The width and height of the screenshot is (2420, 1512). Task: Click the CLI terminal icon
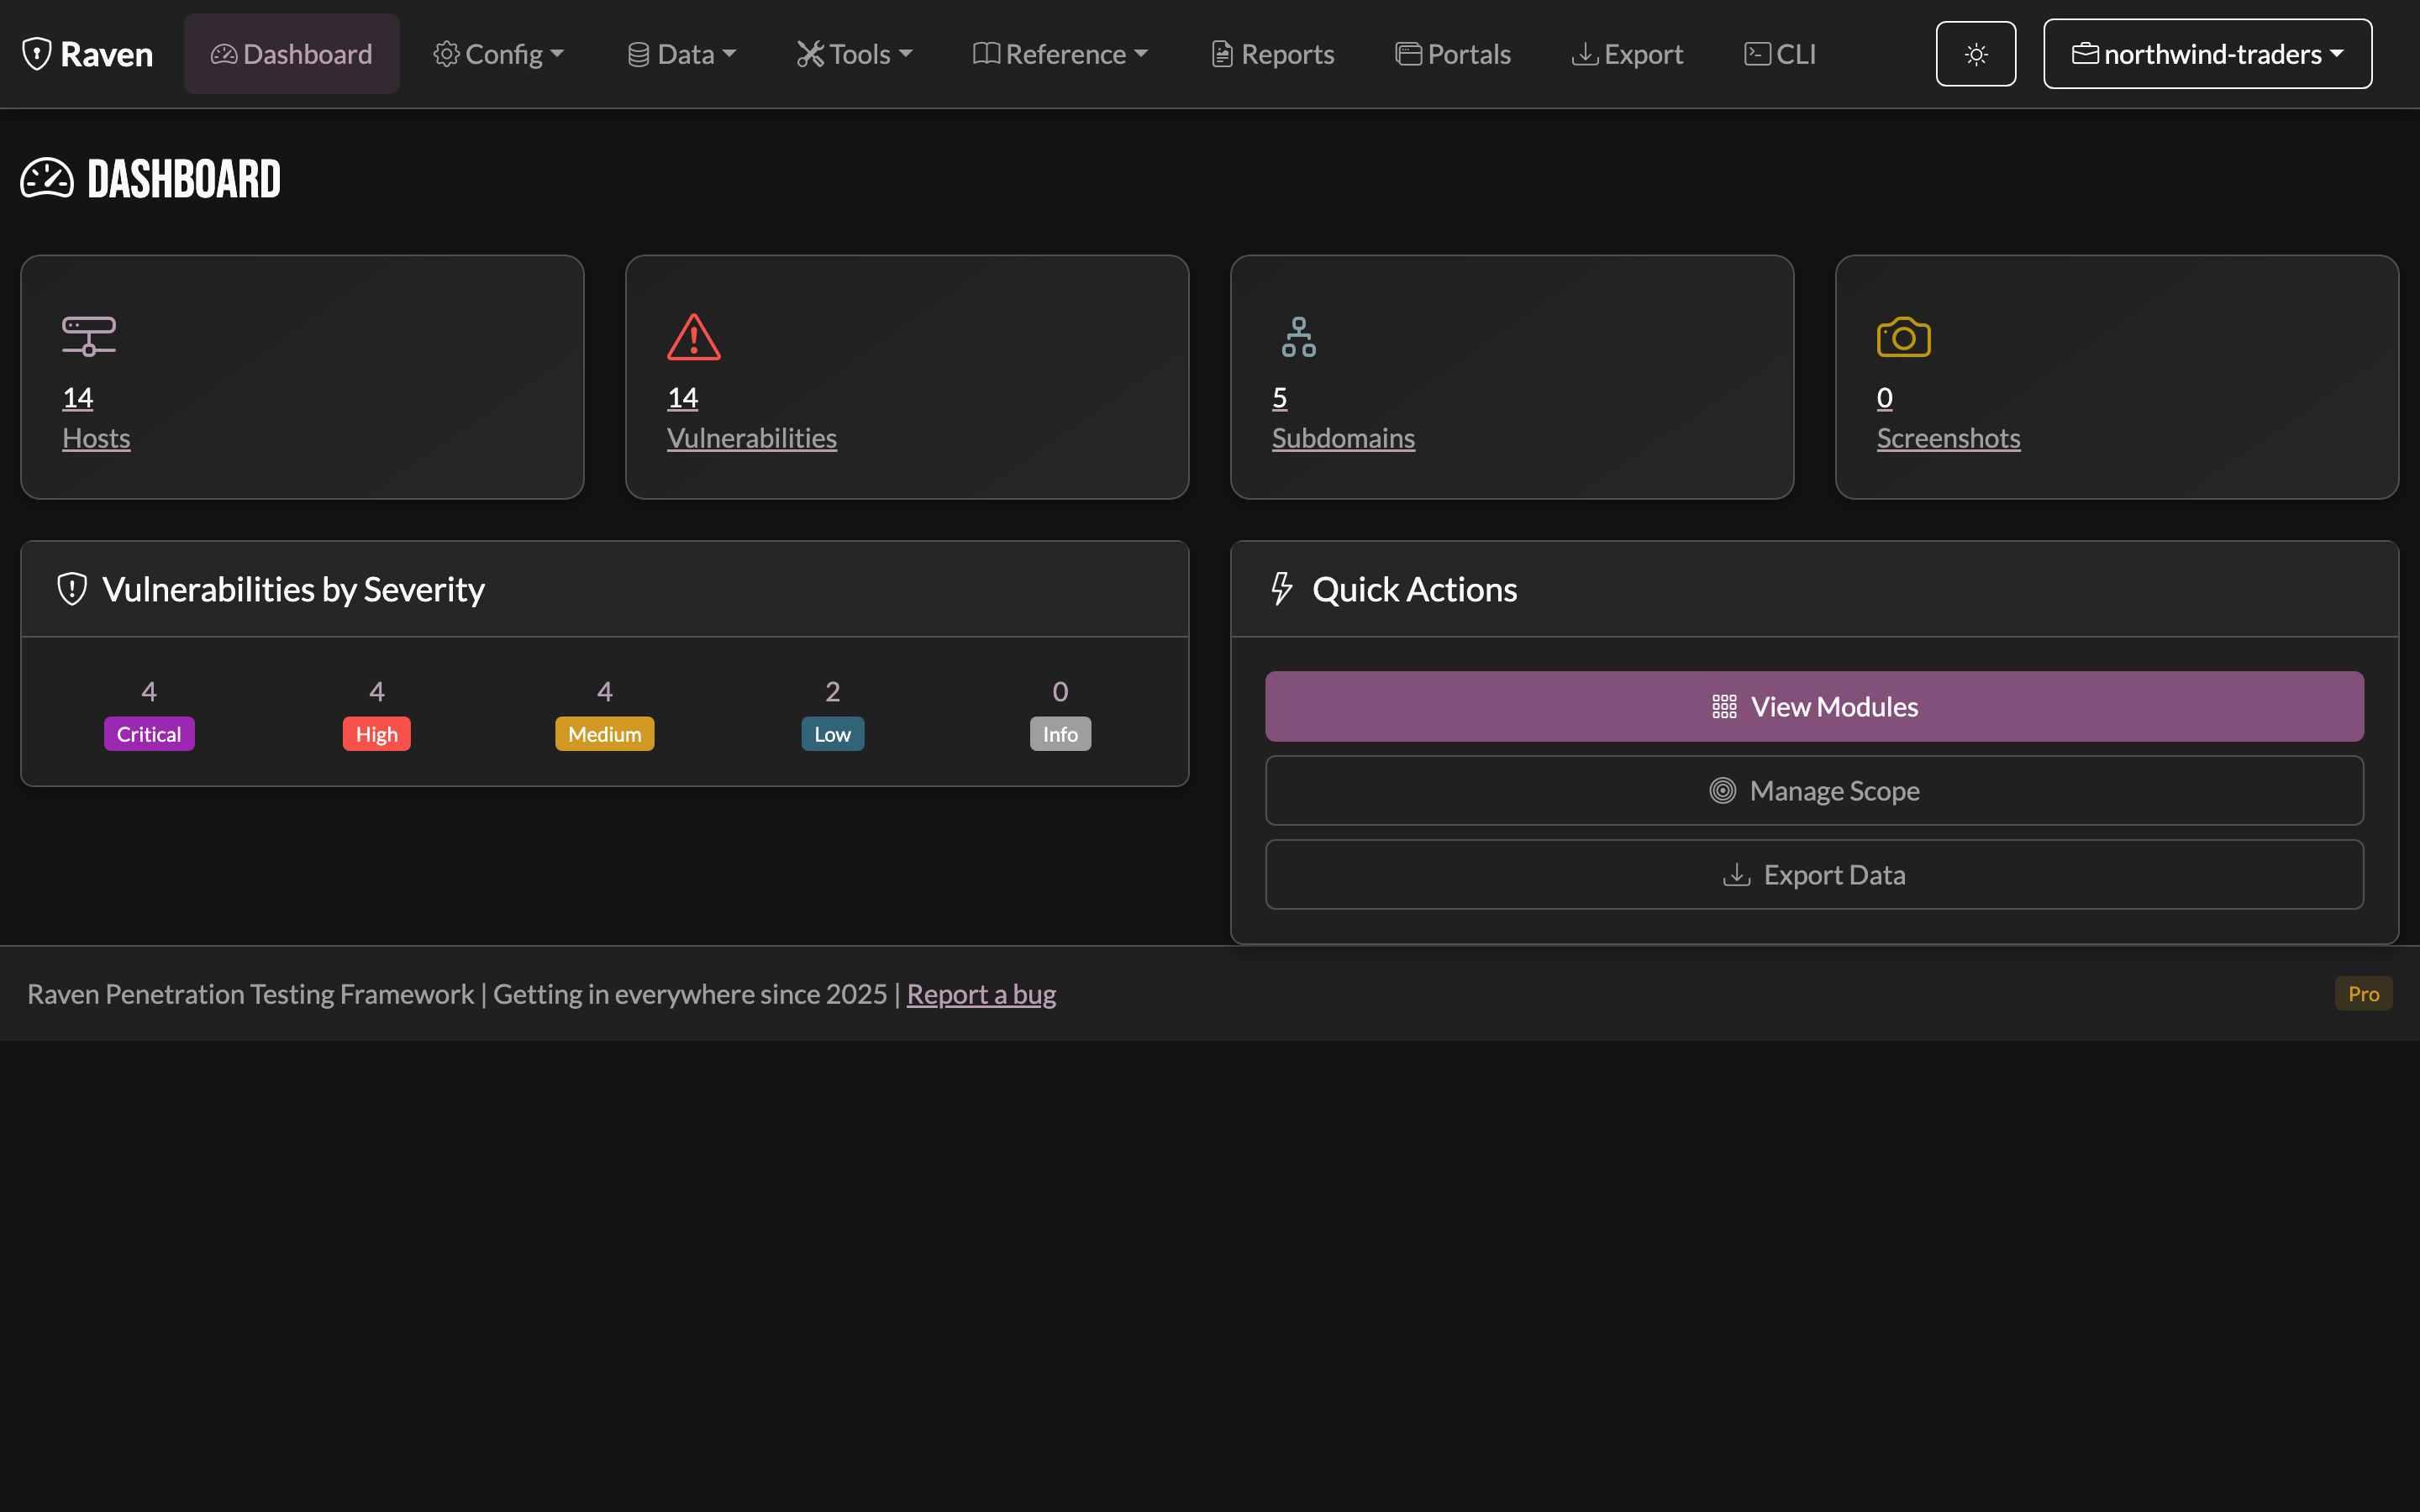[x=1757, y=54]
